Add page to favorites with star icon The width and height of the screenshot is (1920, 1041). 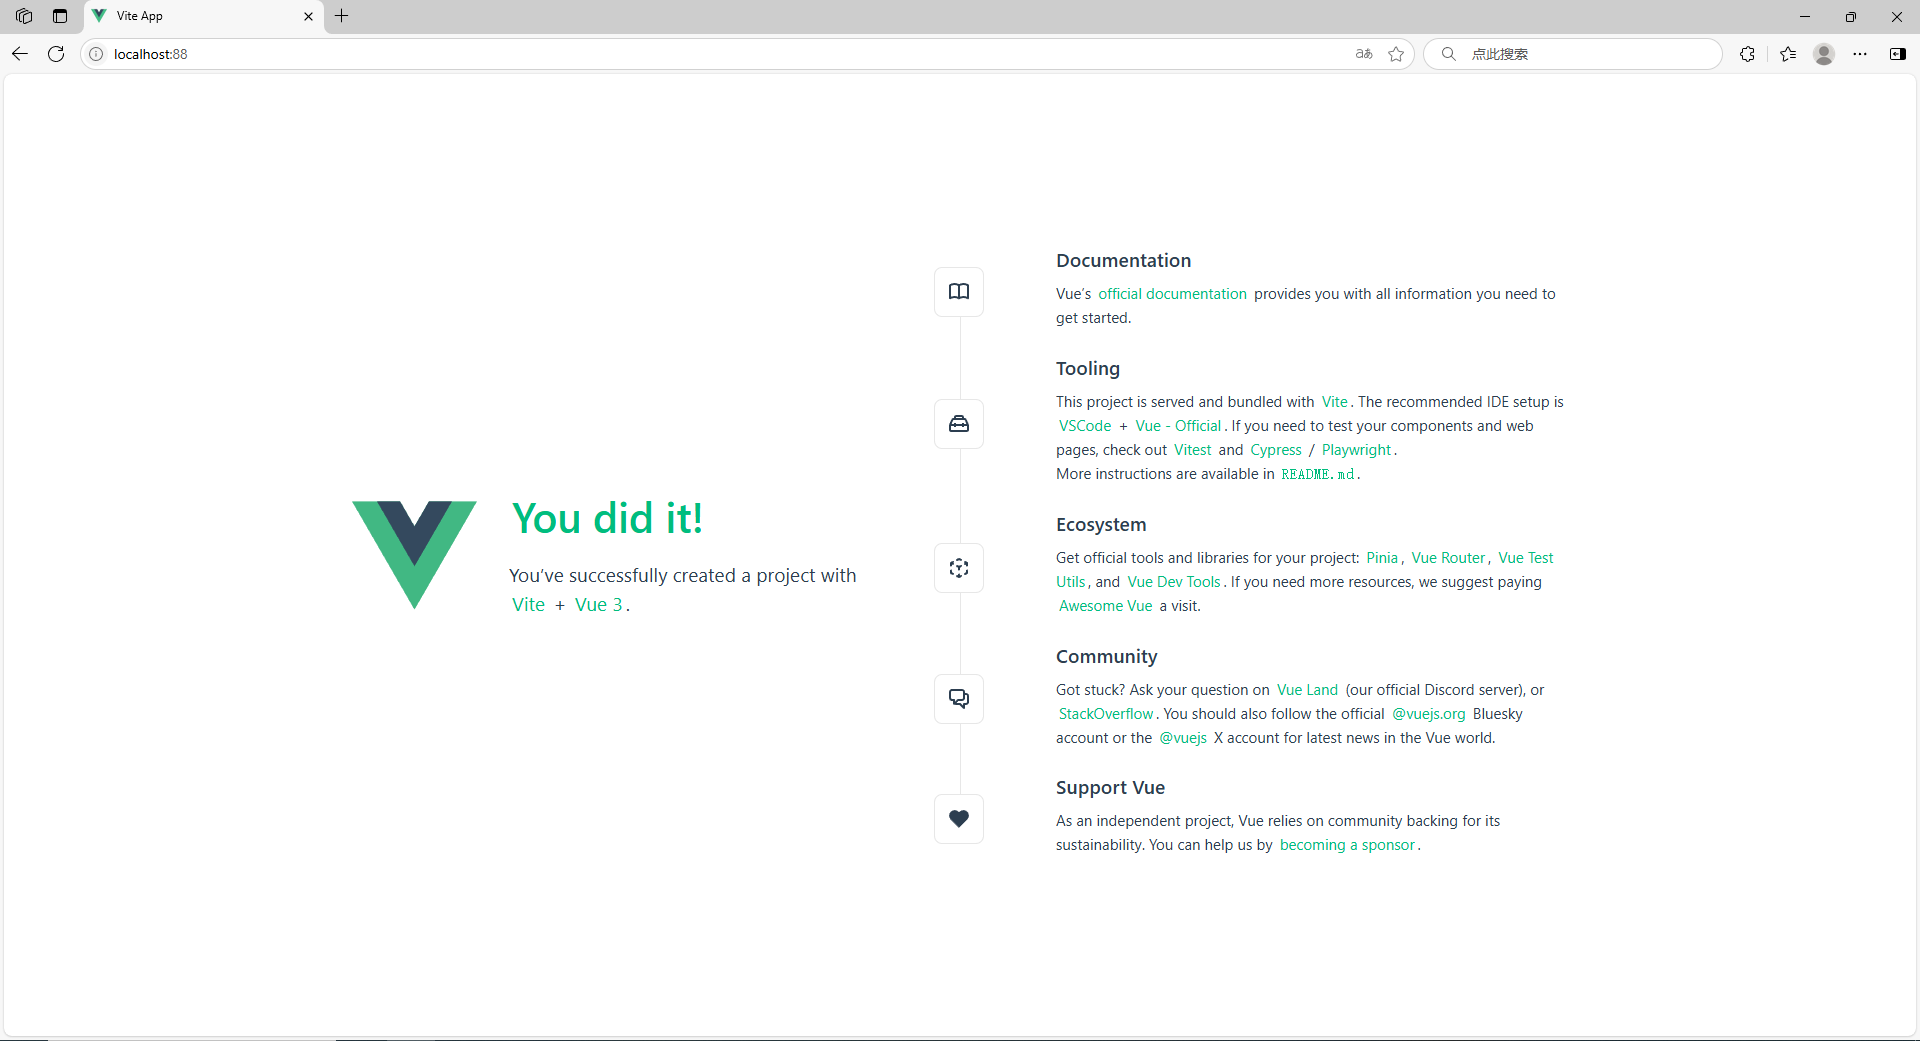tap(1396, 54)
